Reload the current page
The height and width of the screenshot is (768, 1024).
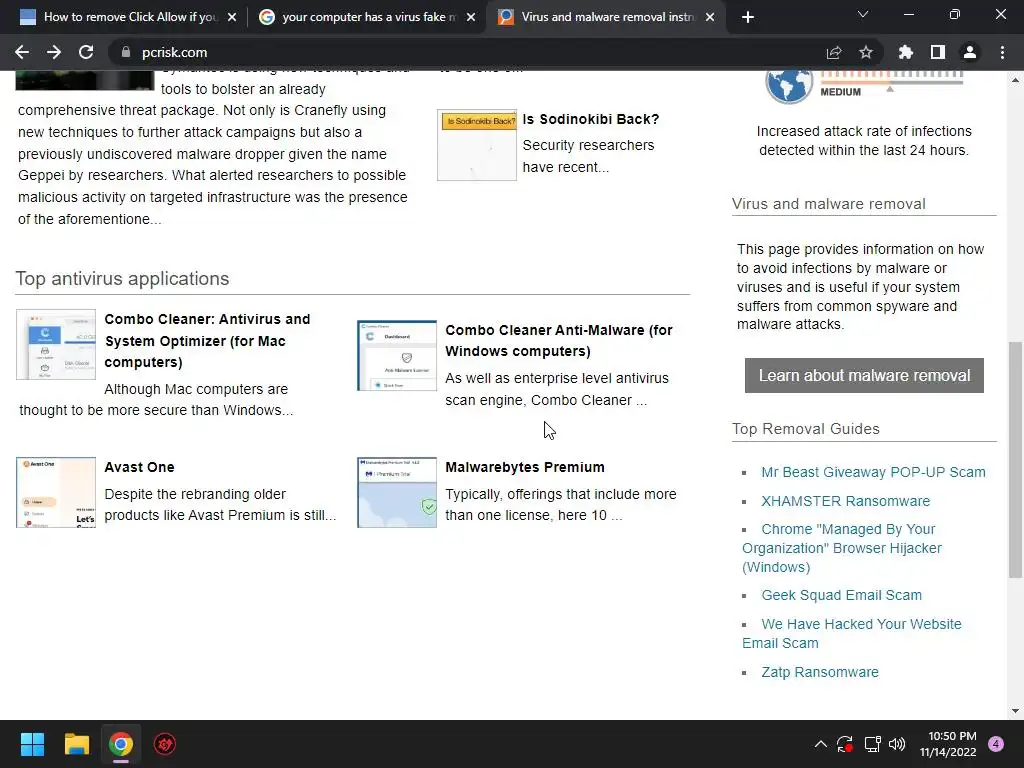coord(86,52)
